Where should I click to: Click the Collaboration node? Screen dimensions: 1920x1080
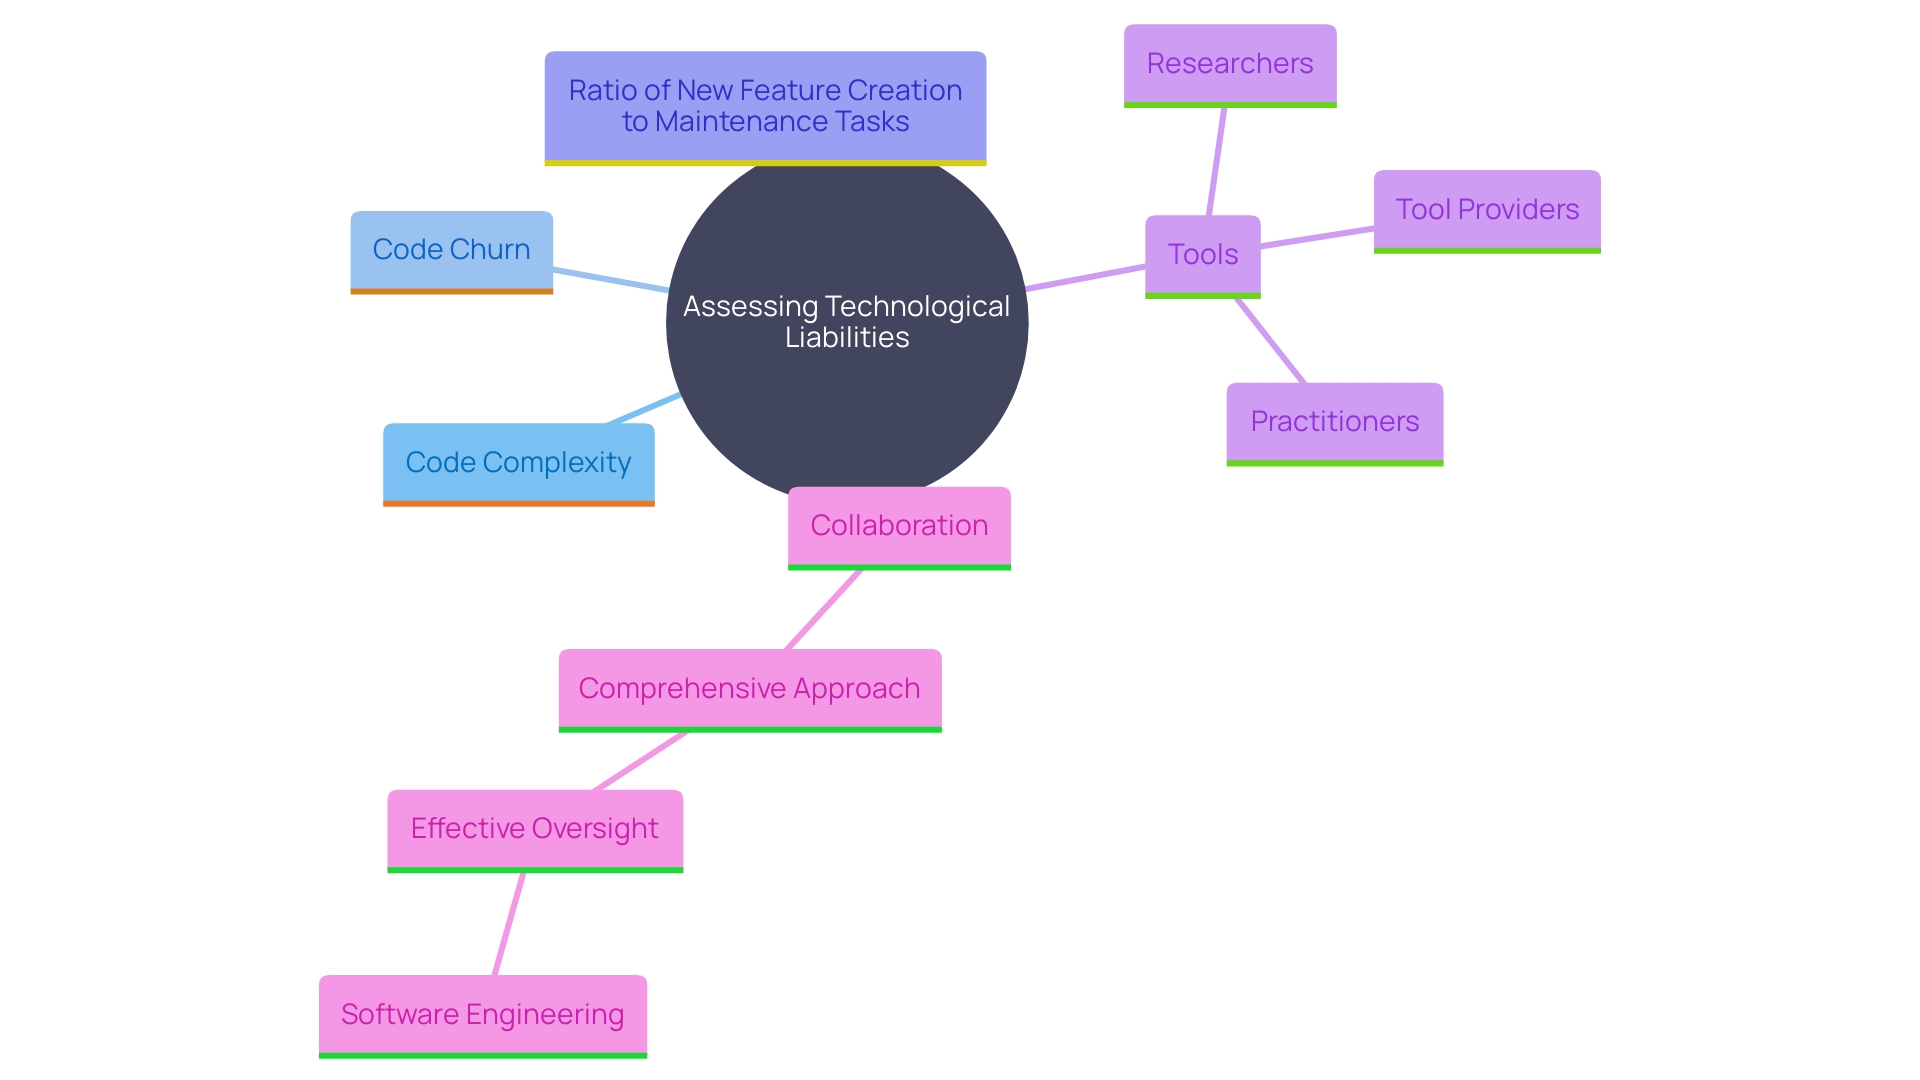pos(902,525)
